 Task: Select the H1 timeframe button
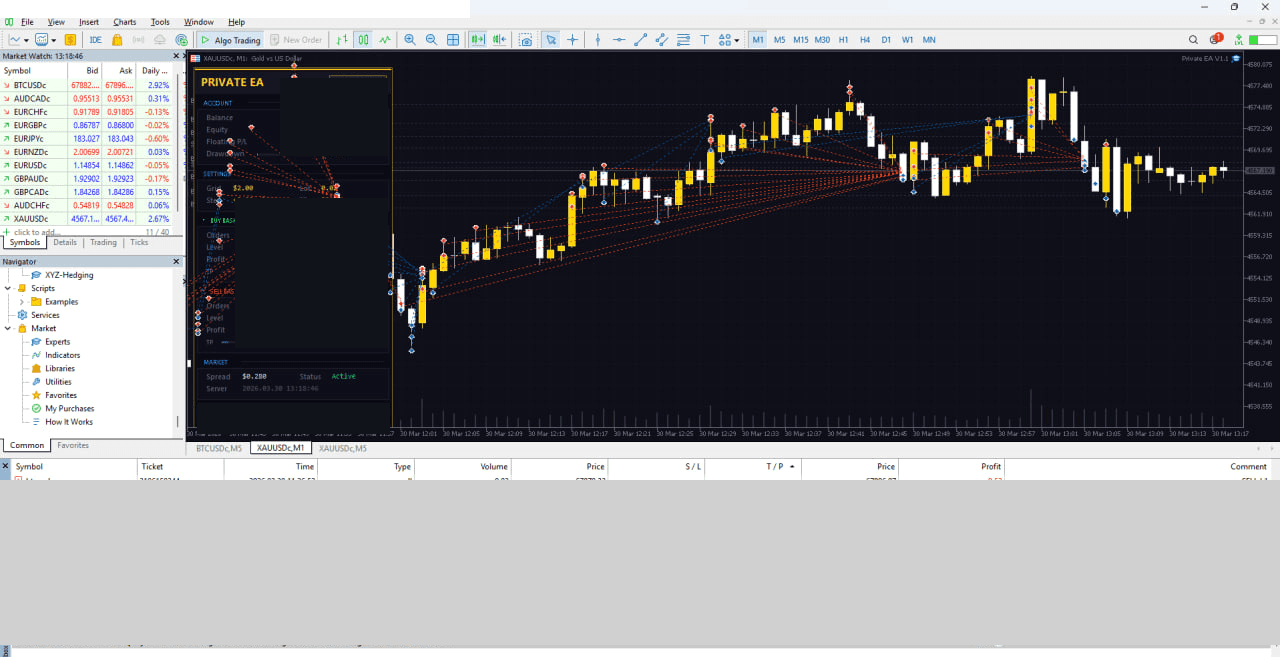843,40
